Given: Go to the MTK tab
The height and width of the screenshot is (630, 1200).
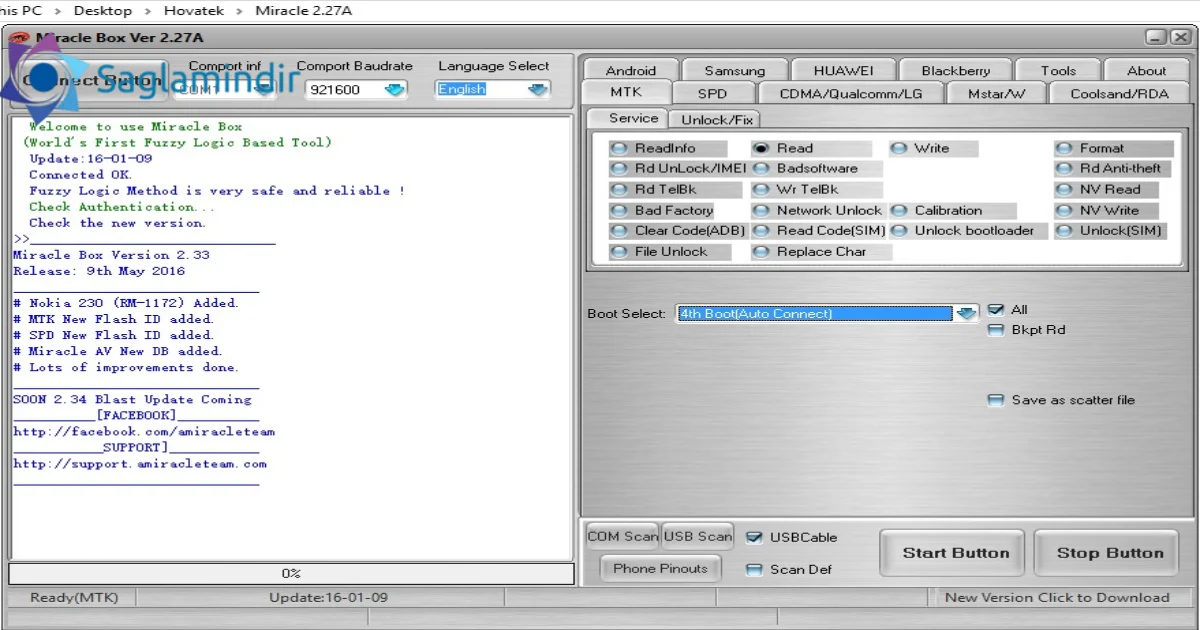Looking at the screenshot, I should [626, 92].
